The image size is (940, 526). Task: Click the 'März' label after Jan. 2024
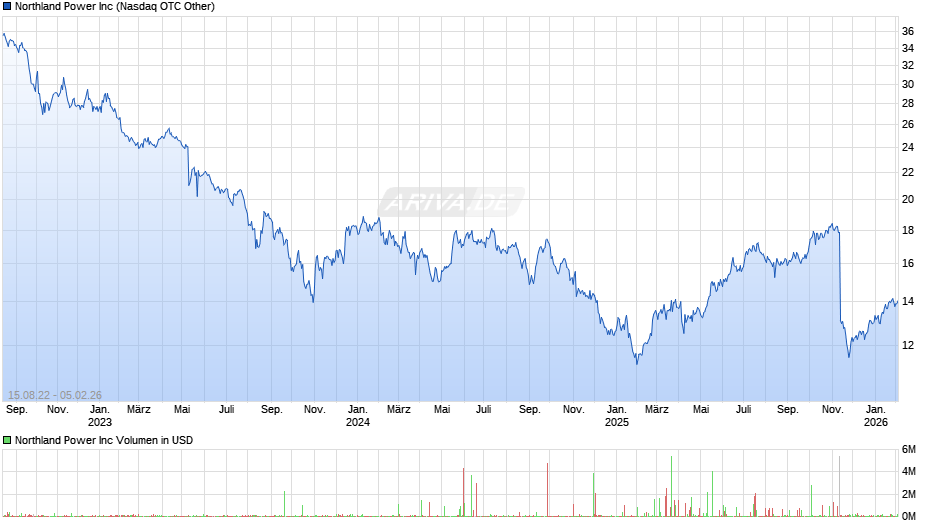(x=399, y=410)
